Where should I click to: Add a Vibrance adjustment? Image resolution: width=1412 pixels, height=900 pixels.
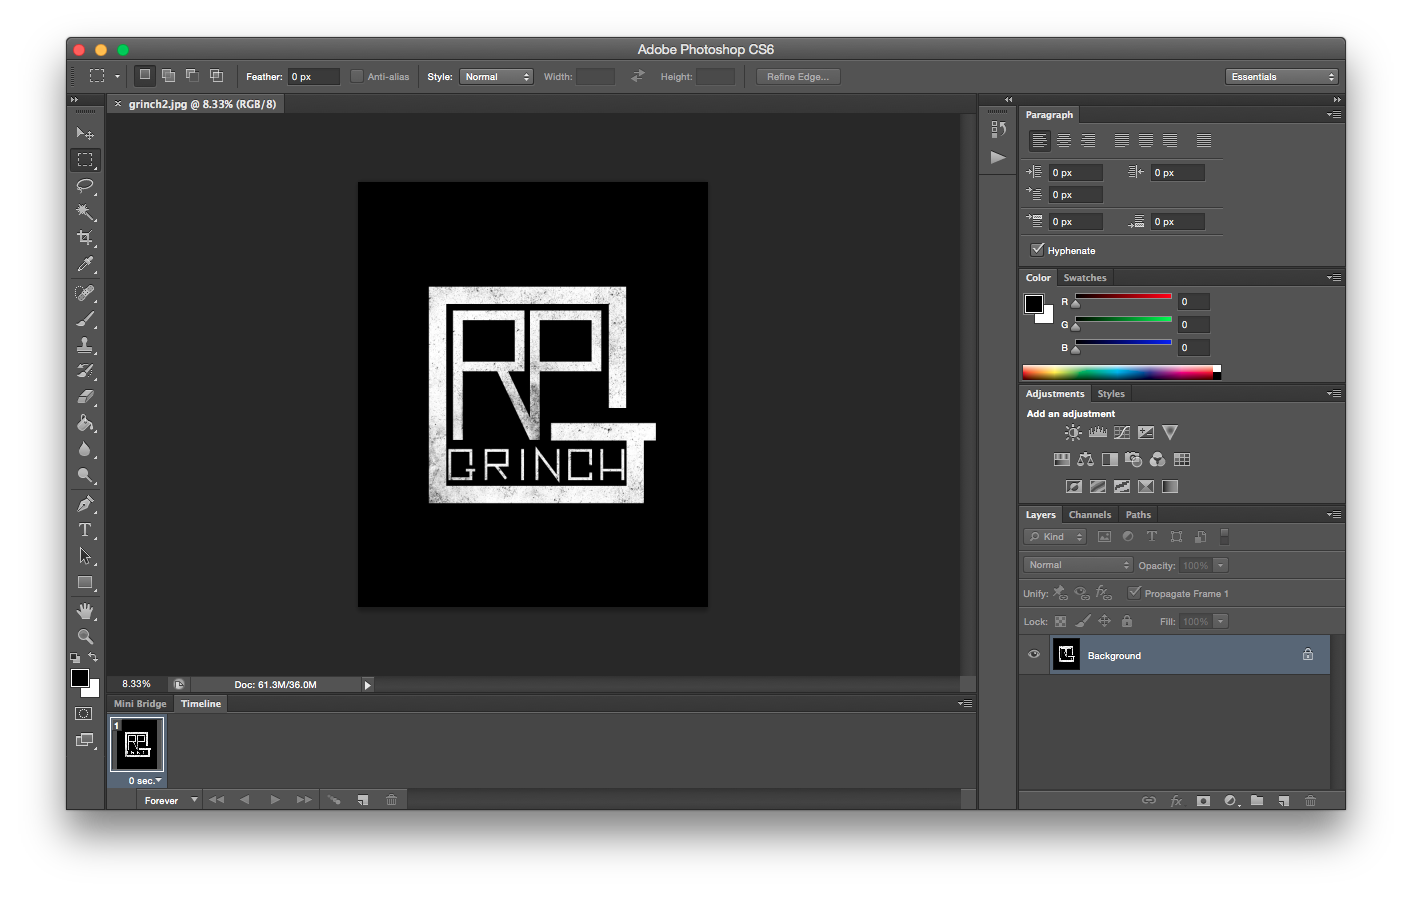(1170, 433)
